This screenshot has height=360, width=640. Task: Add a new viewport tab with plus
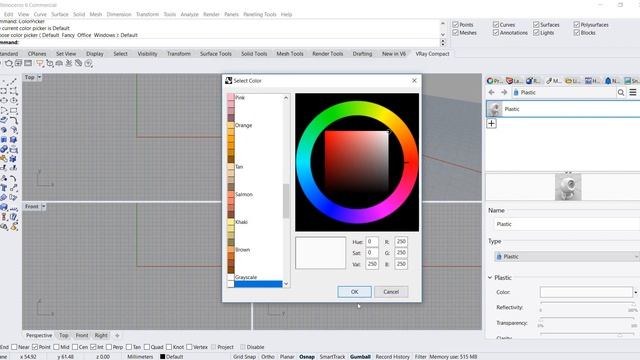coord(117,336)
